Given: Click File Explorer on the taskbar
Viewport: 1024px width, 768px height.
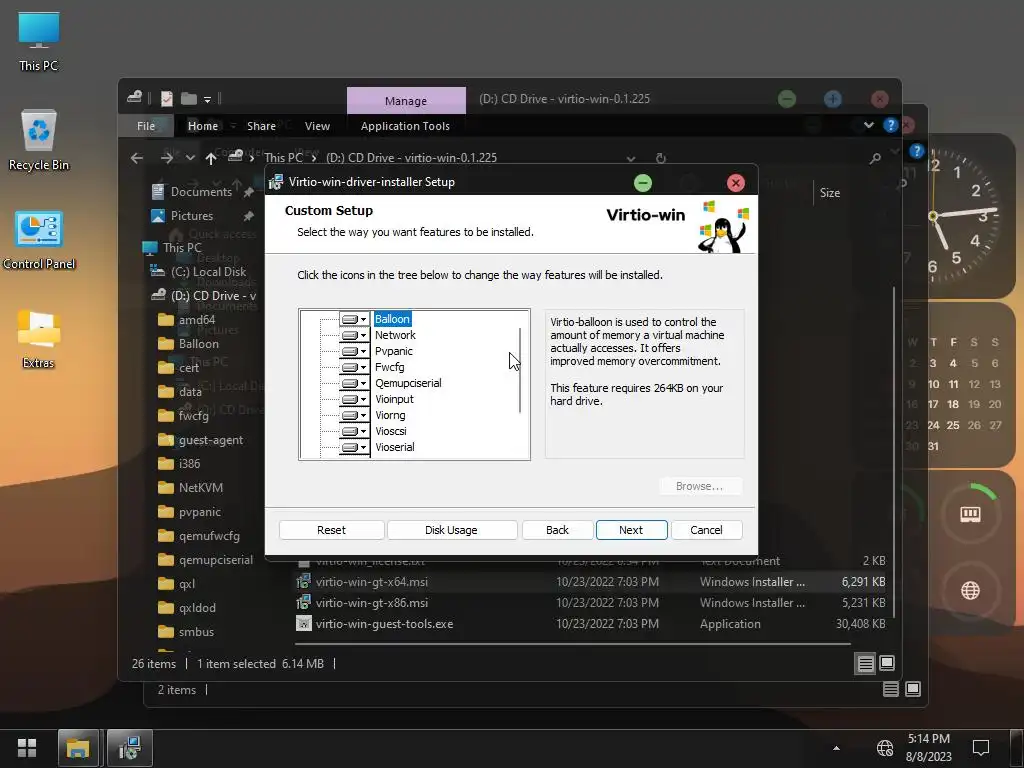Looking at the screenshot, I should (78, 748).
